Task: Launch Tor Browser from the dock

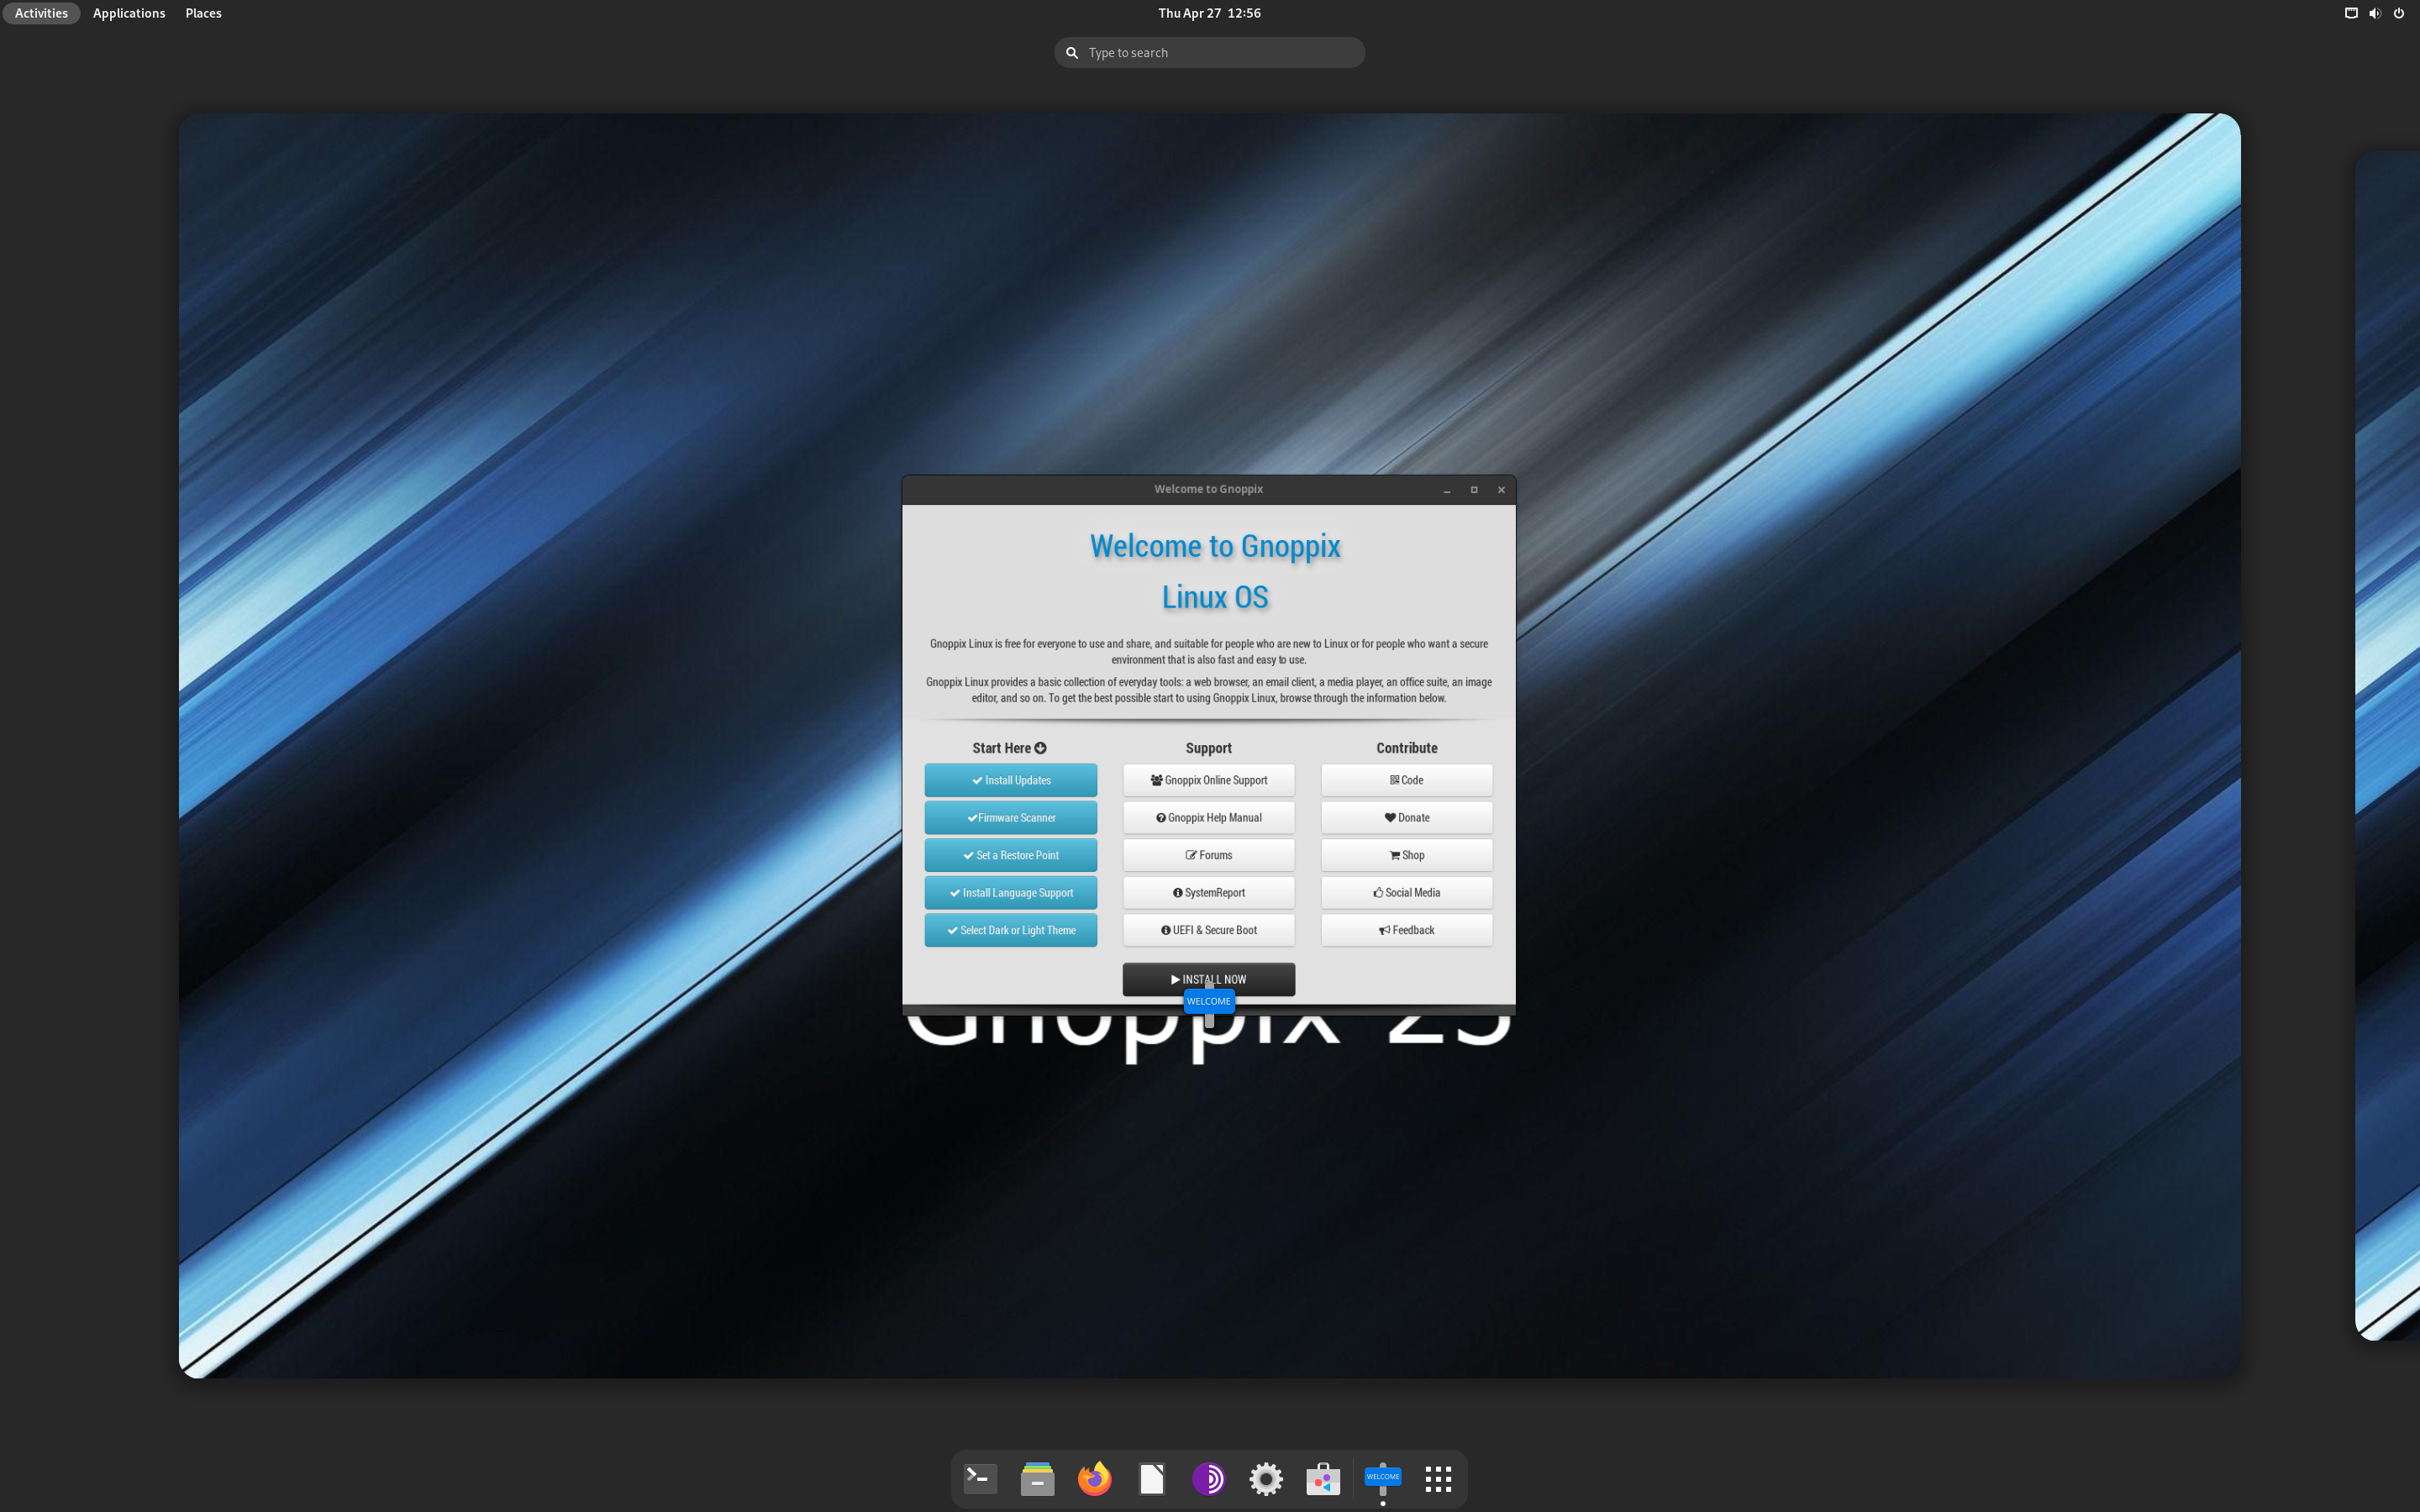Action: click(1208, 1478)
